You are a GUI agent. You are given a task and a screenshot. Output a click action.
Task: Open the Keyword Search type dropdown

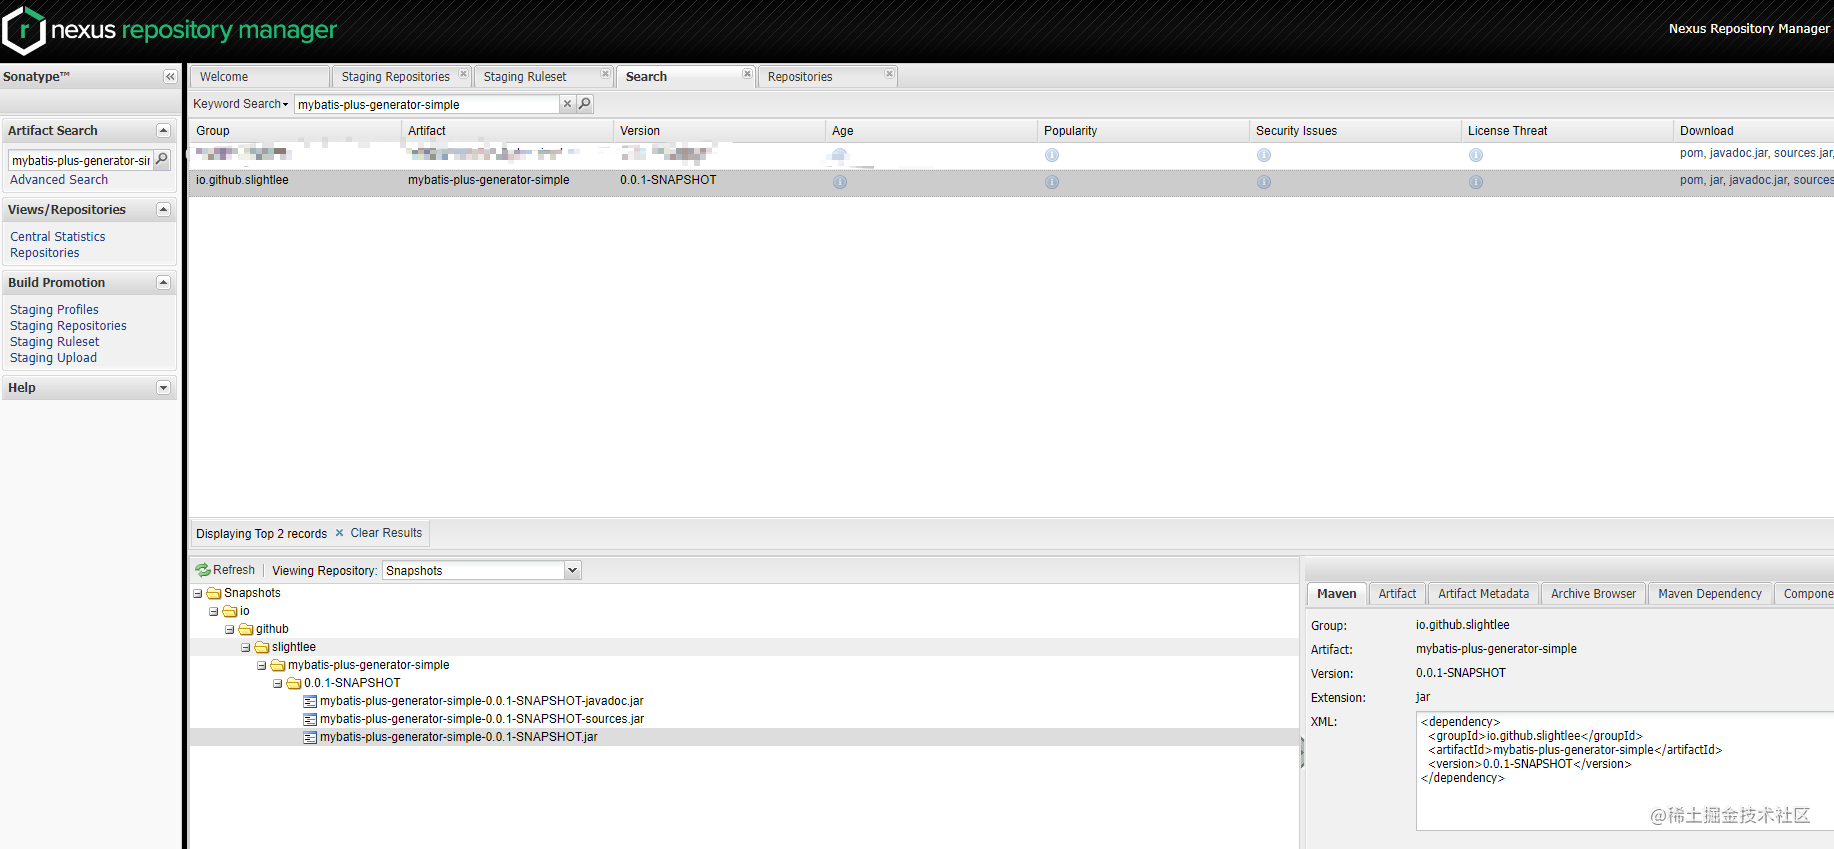point(241,104)
